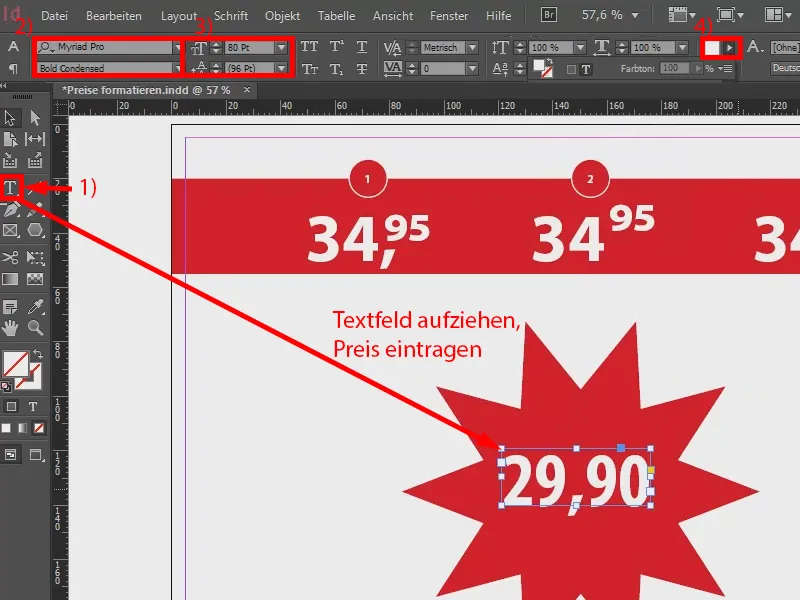This screenshot has width=800, height=600.
Task: Open the Fenster menu
Action: (449, 16)
